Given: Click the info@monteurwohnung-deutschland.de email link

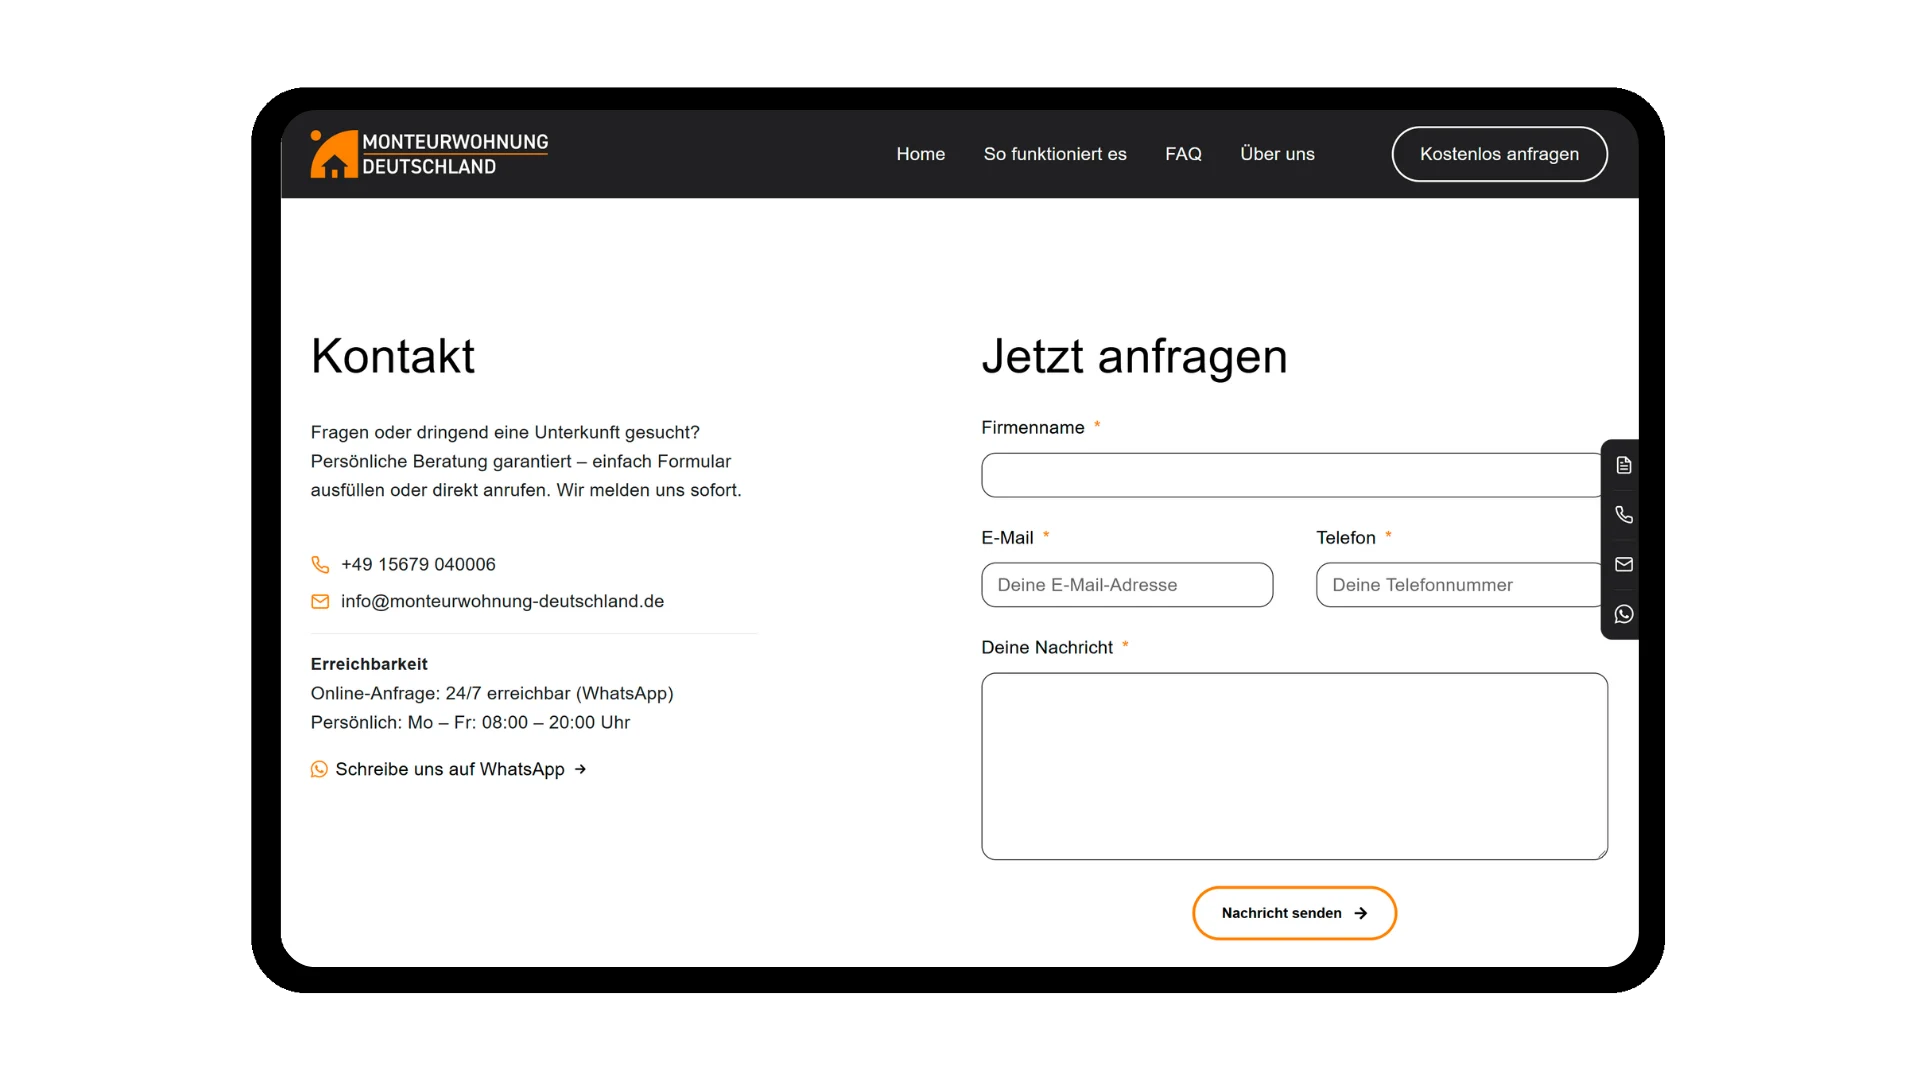Looking at the screenshot, I should click(502, 601).
